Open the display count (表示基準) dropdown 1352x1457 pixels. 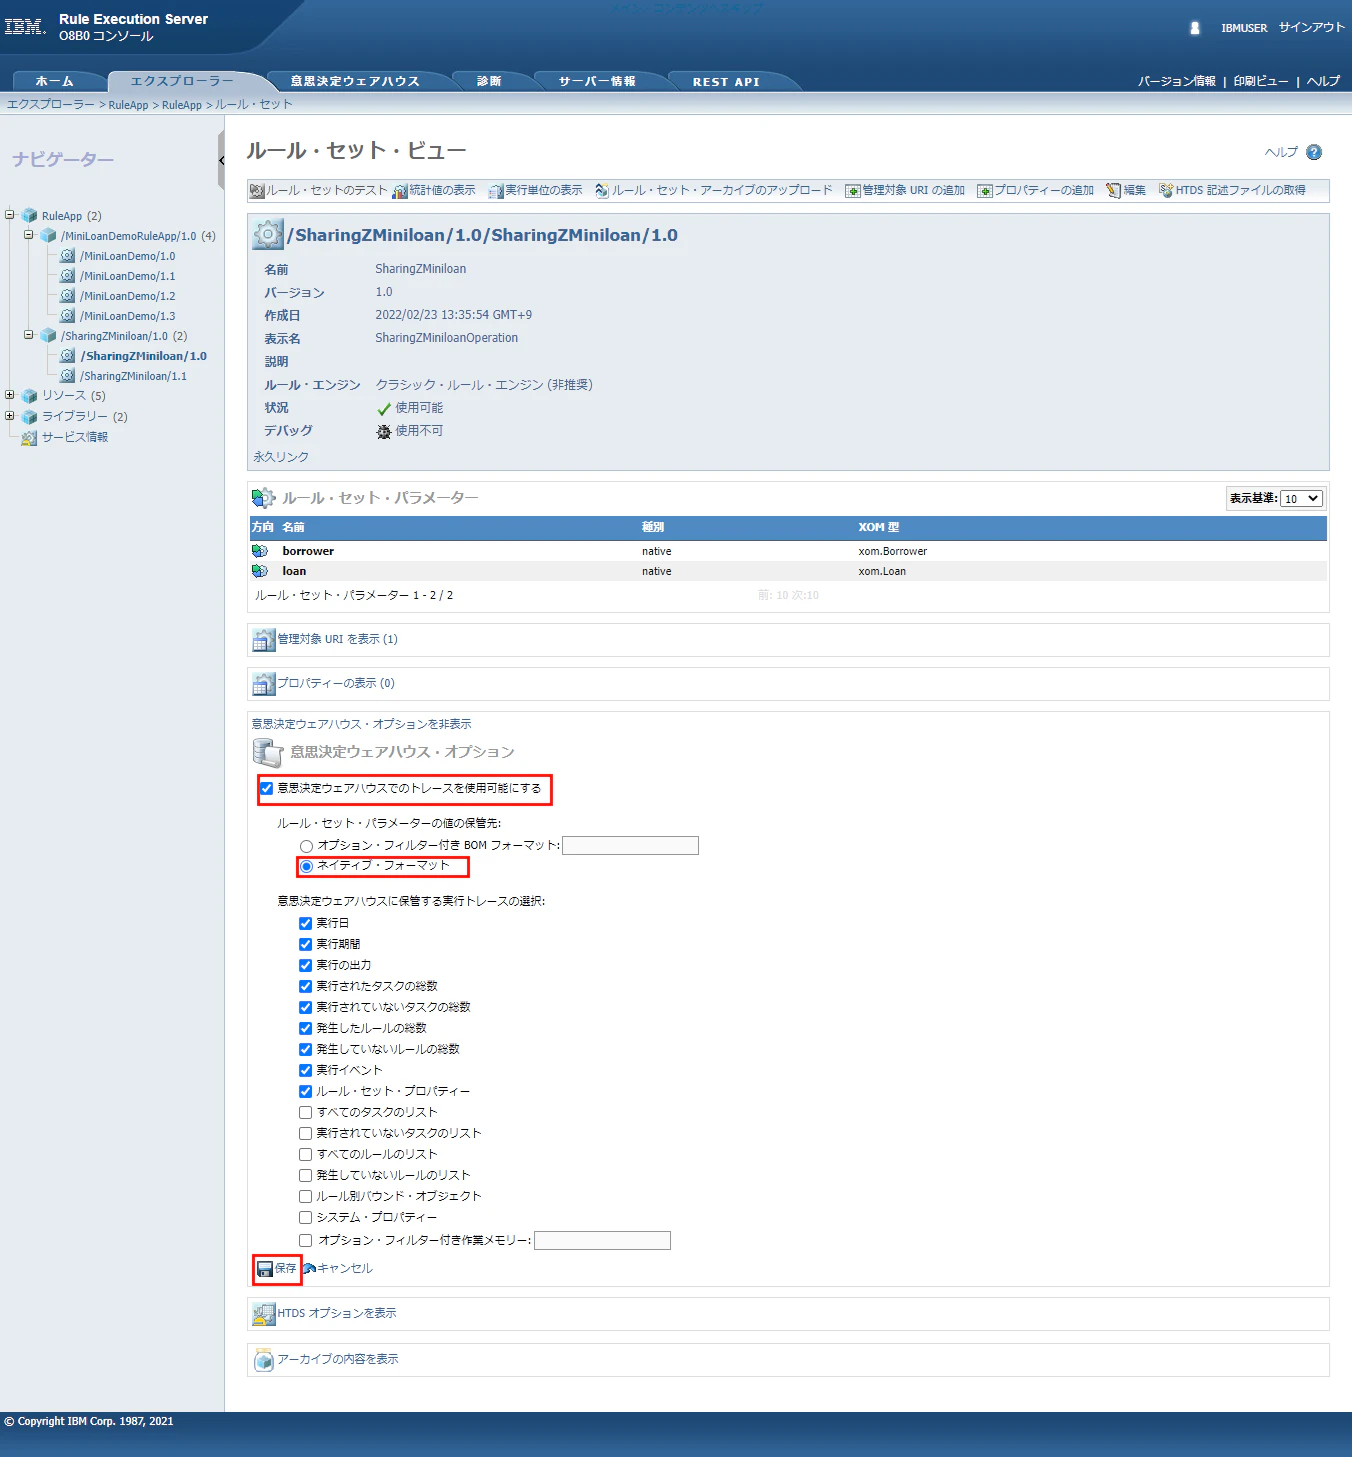1302,498
